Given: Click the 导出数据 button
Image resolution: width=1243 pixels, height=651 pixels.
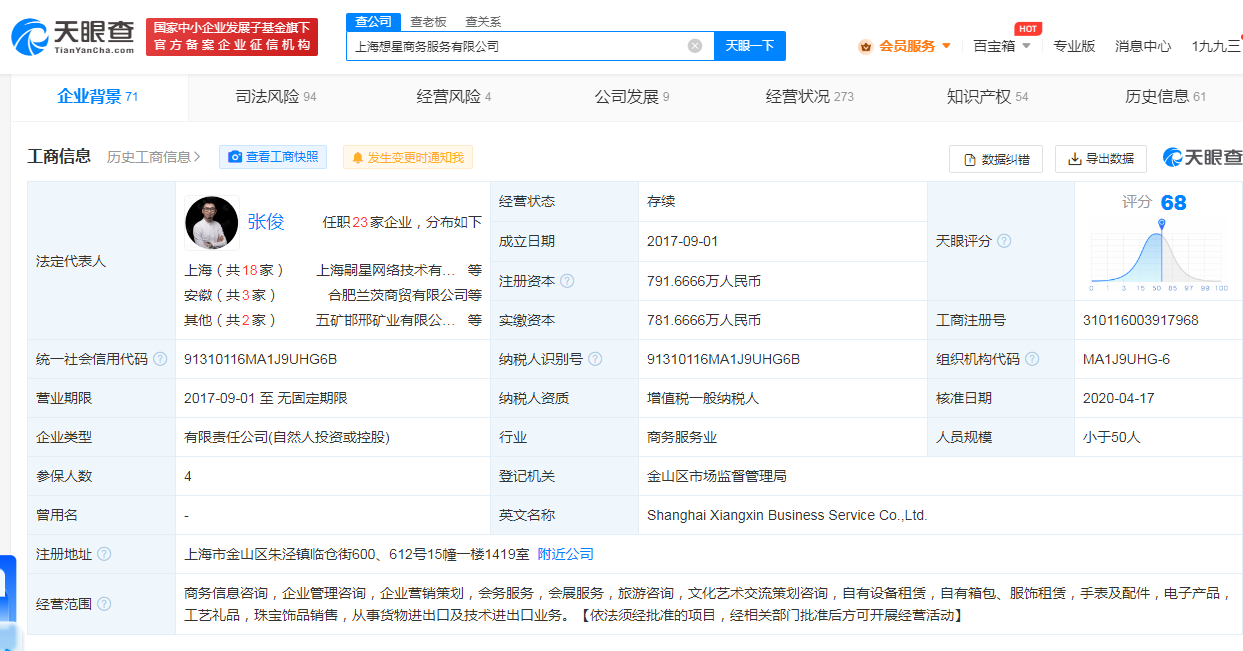Looking at the screenshot, I should (1101, 159).
